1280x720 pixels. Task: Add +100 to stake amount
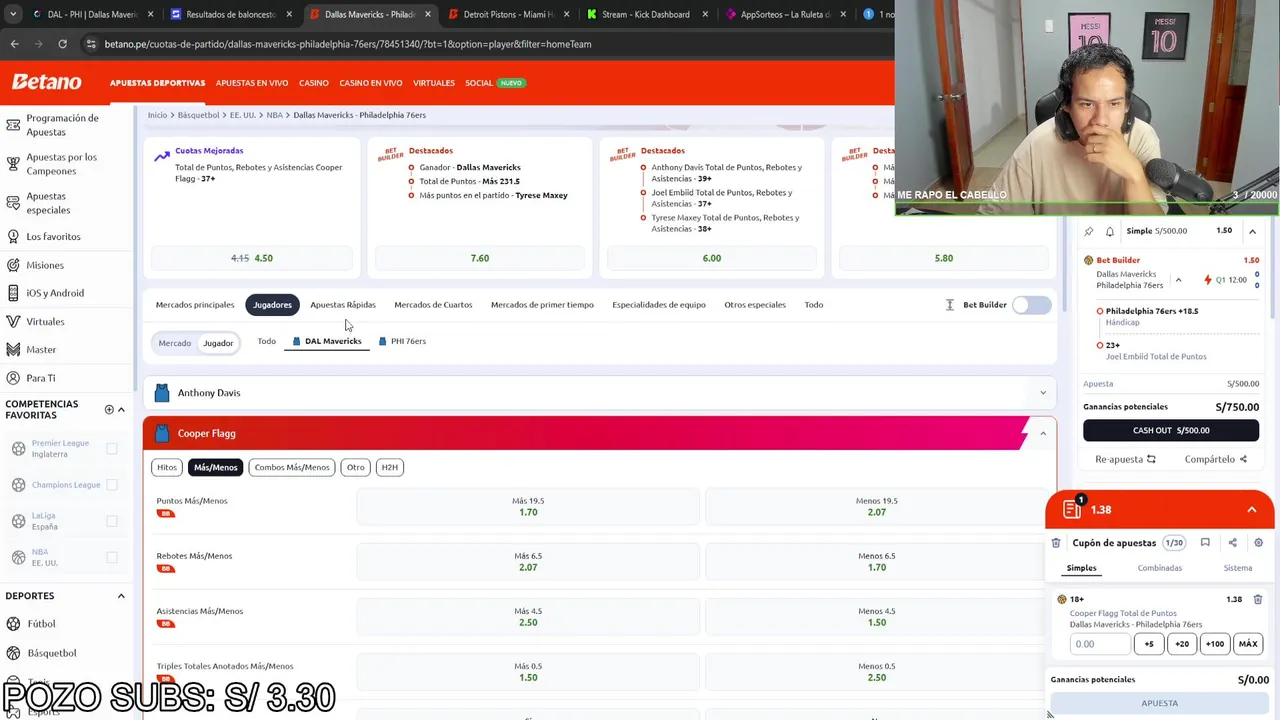tap(1215, 644)
